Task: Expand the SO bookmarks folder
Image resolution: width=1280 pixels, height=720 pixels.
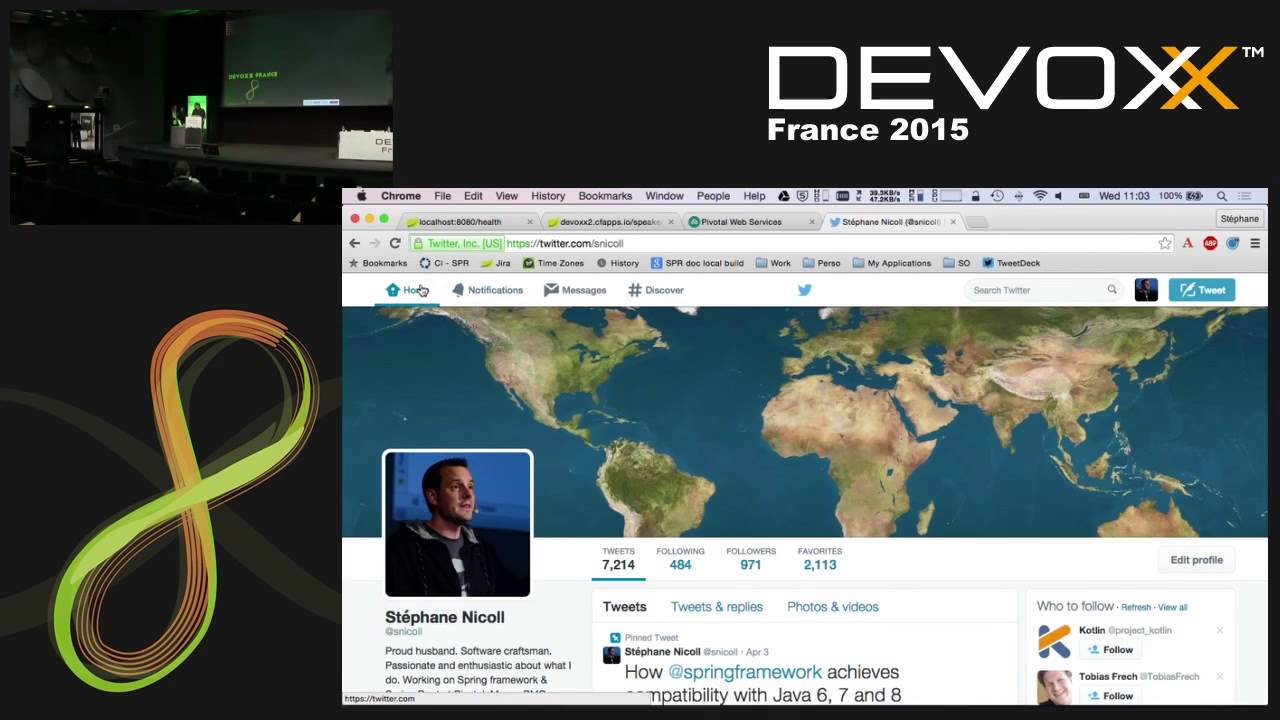Action: (957, 263)
